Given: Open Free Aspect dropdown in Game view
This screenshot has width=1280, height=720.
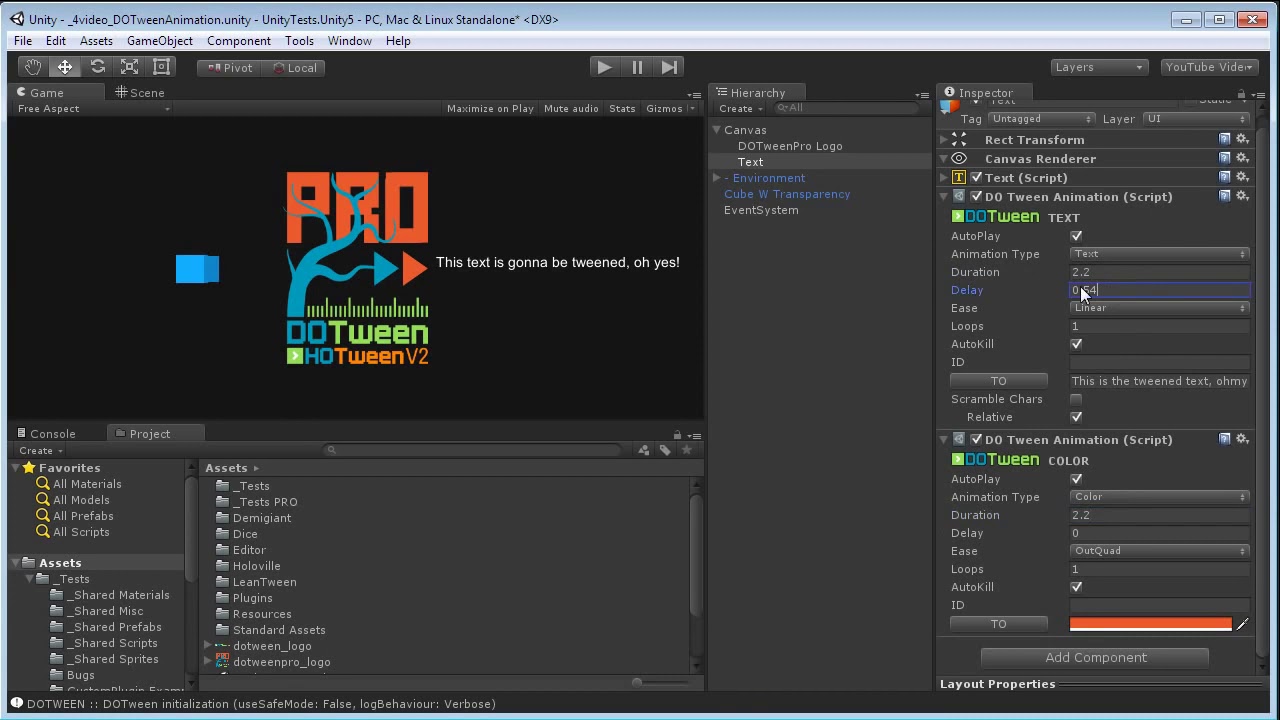Looking at the screenshot, I should point(93,108).
